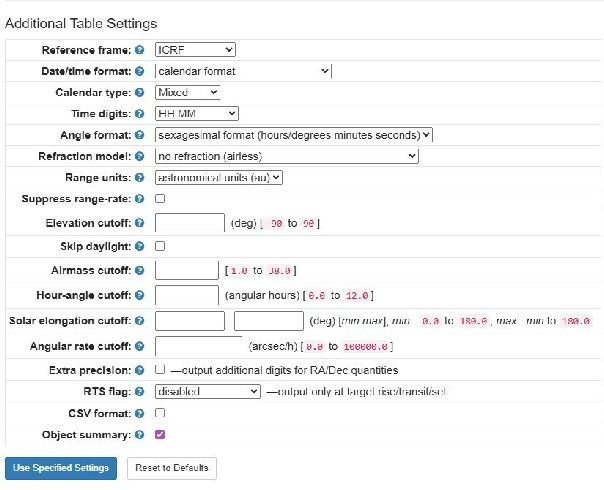Image resolution: width=604 pixels, height=490 pixels.
Task: Click the Airmass cutoff input field
Action: coord(187,270)
